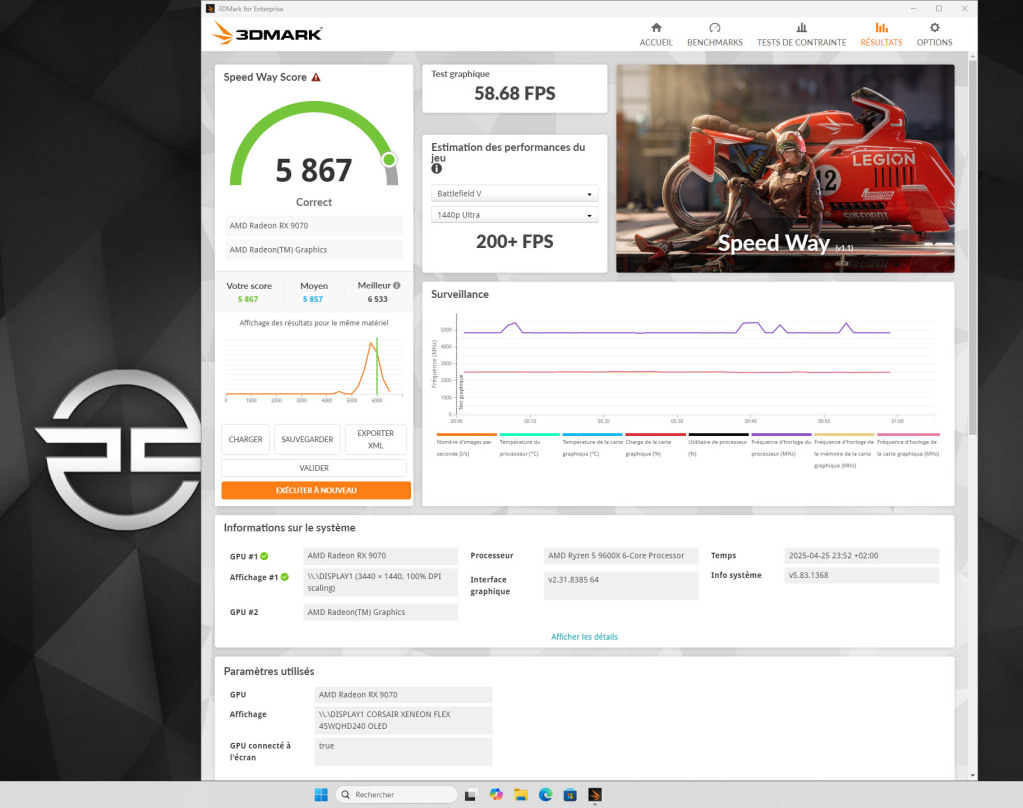Click the Temps value 2025-04-25 23:52
Viewport: 1023px width, 808px height.
861,555
